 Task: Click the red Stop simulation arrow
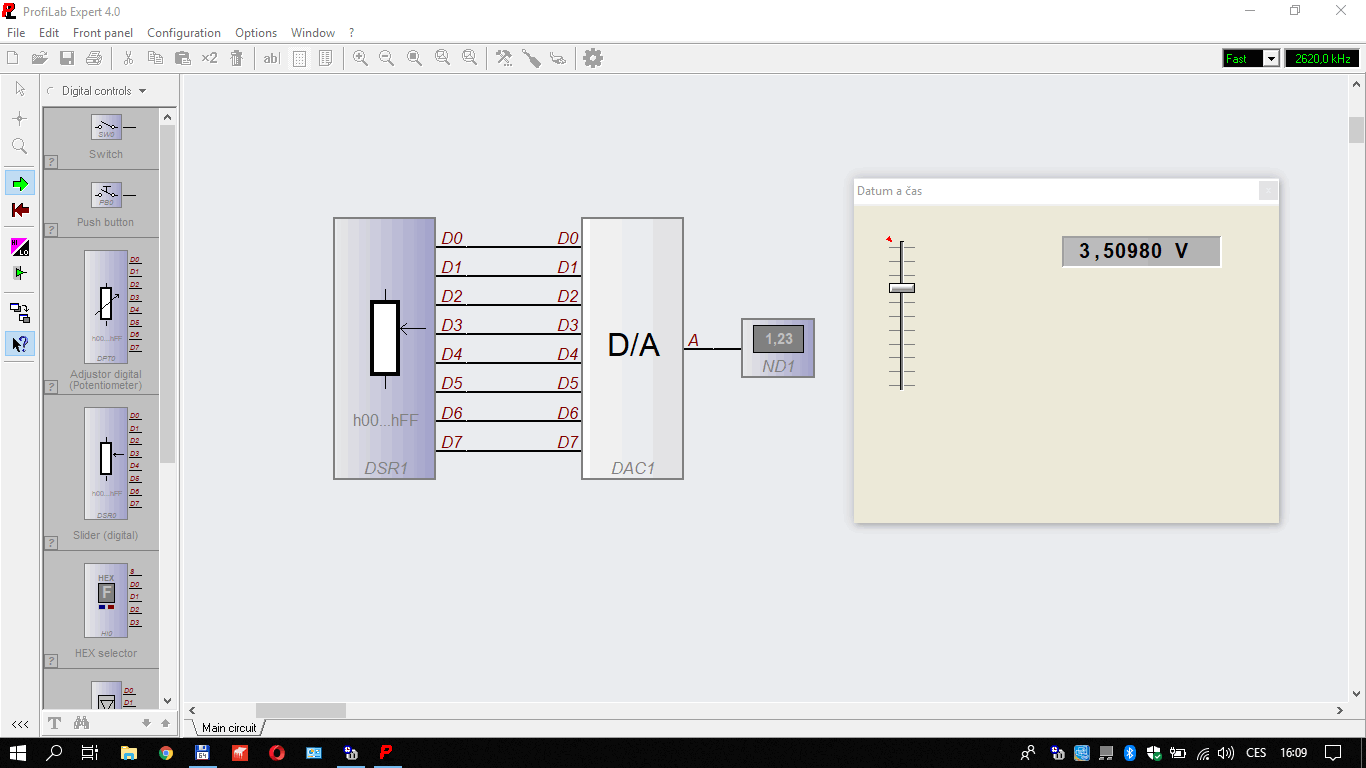tap(20, 210)
